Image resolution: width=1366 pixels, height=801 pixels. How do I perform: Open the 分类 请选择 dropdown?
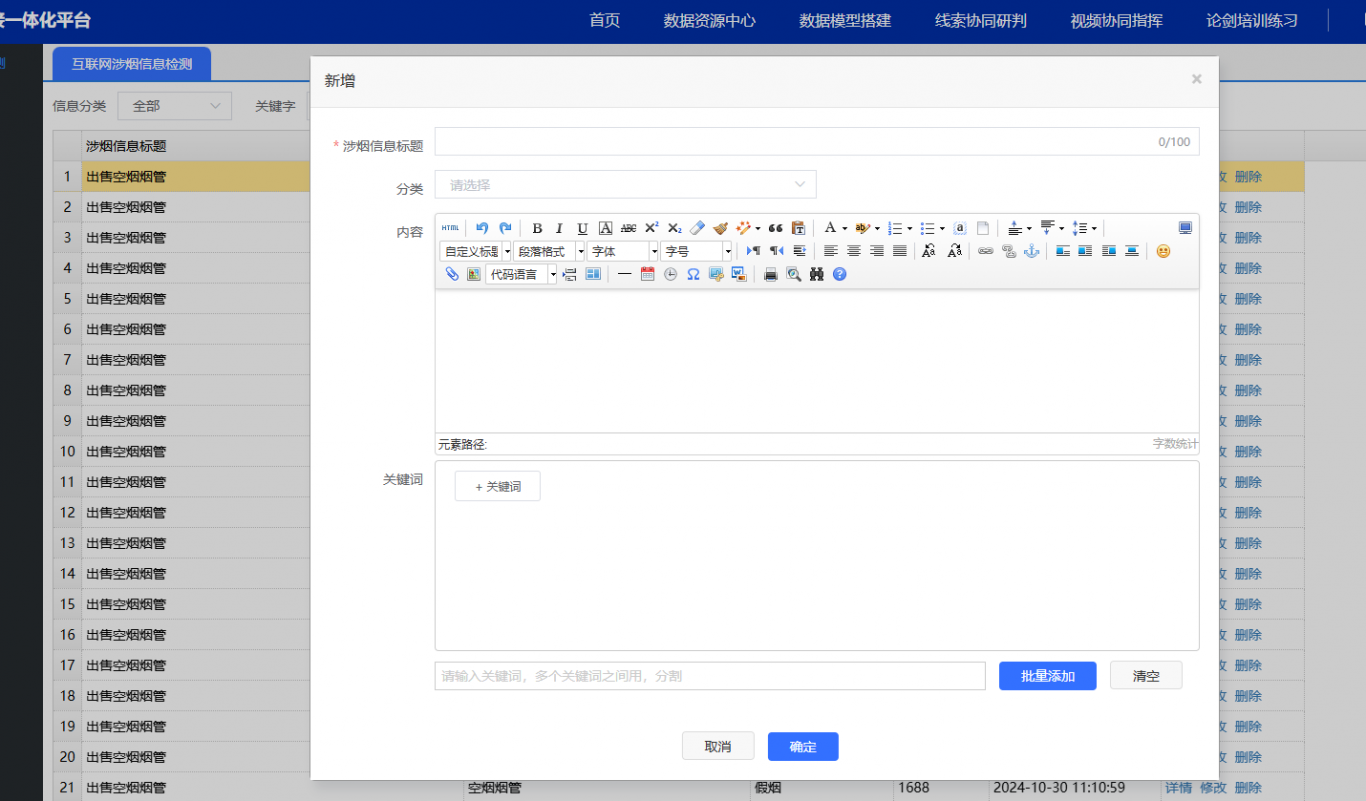(626, 185)
